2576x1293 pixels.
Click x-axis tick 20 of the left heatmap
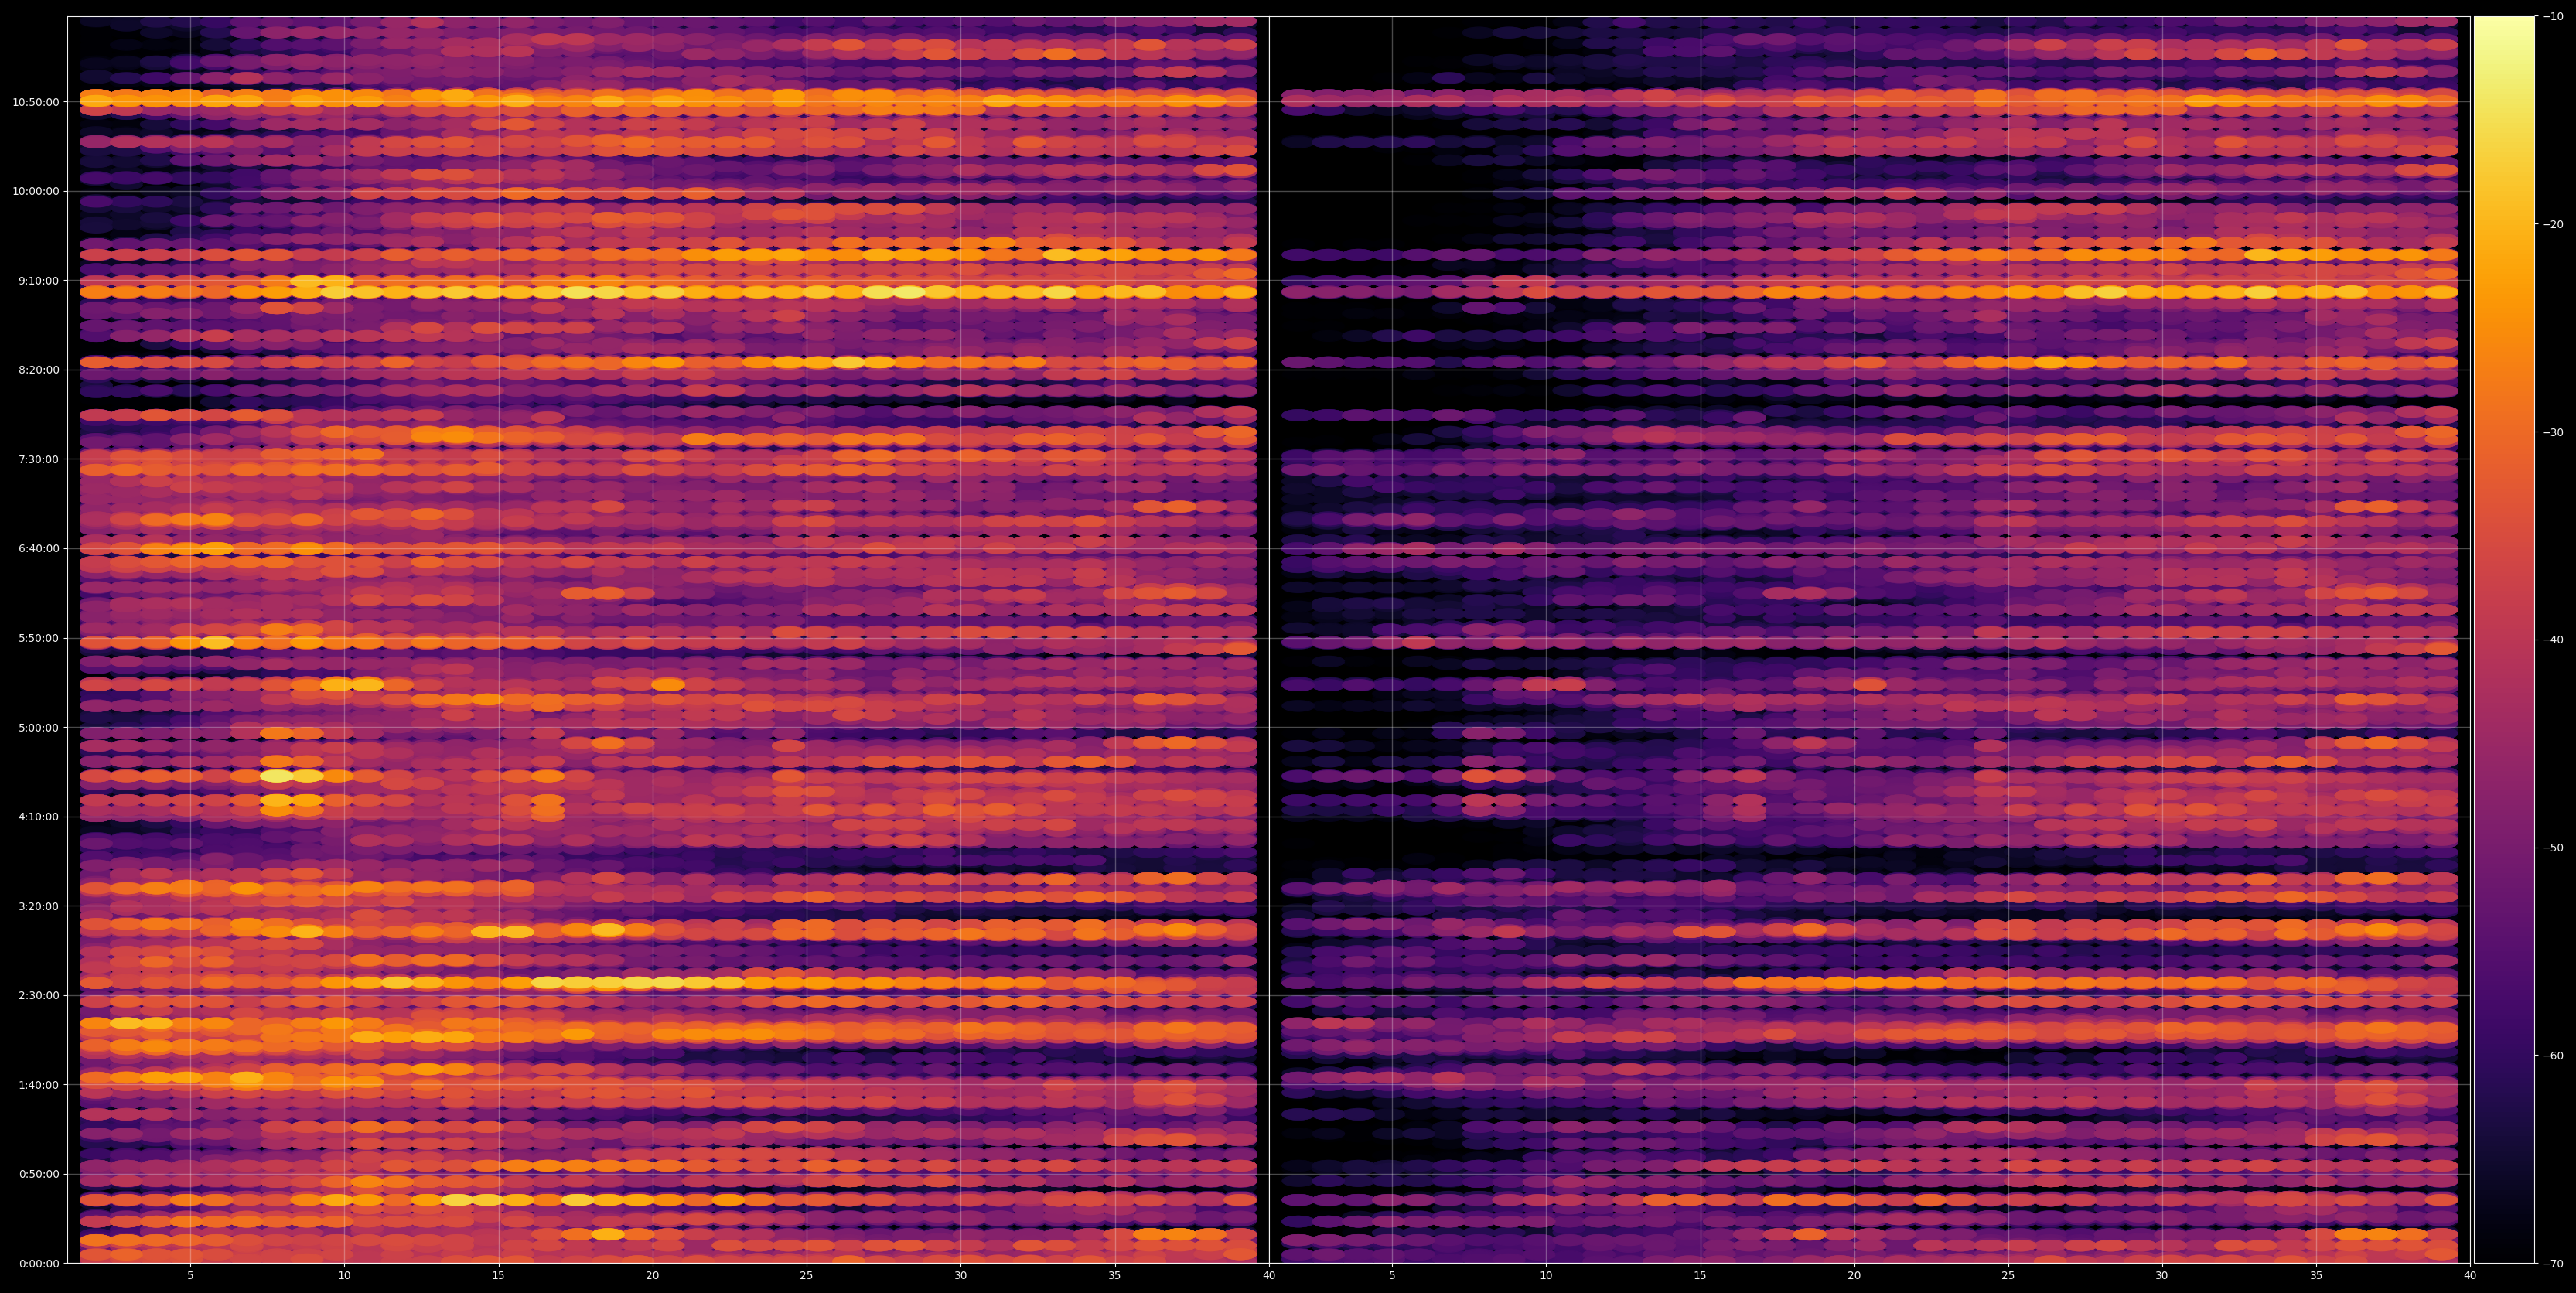pos(652,1276)
